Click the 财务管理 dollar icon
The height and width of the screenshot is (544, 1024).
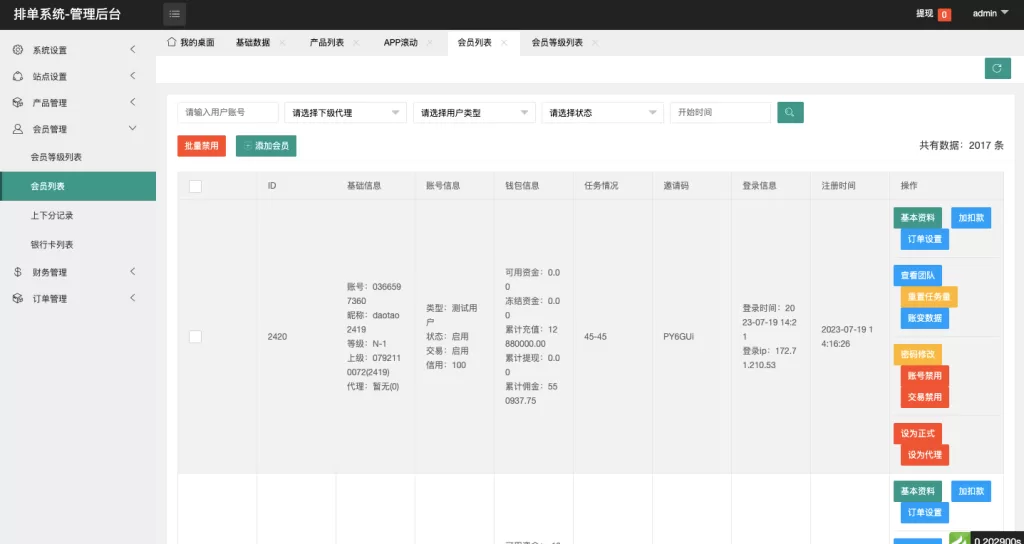[x=18, y=272]
